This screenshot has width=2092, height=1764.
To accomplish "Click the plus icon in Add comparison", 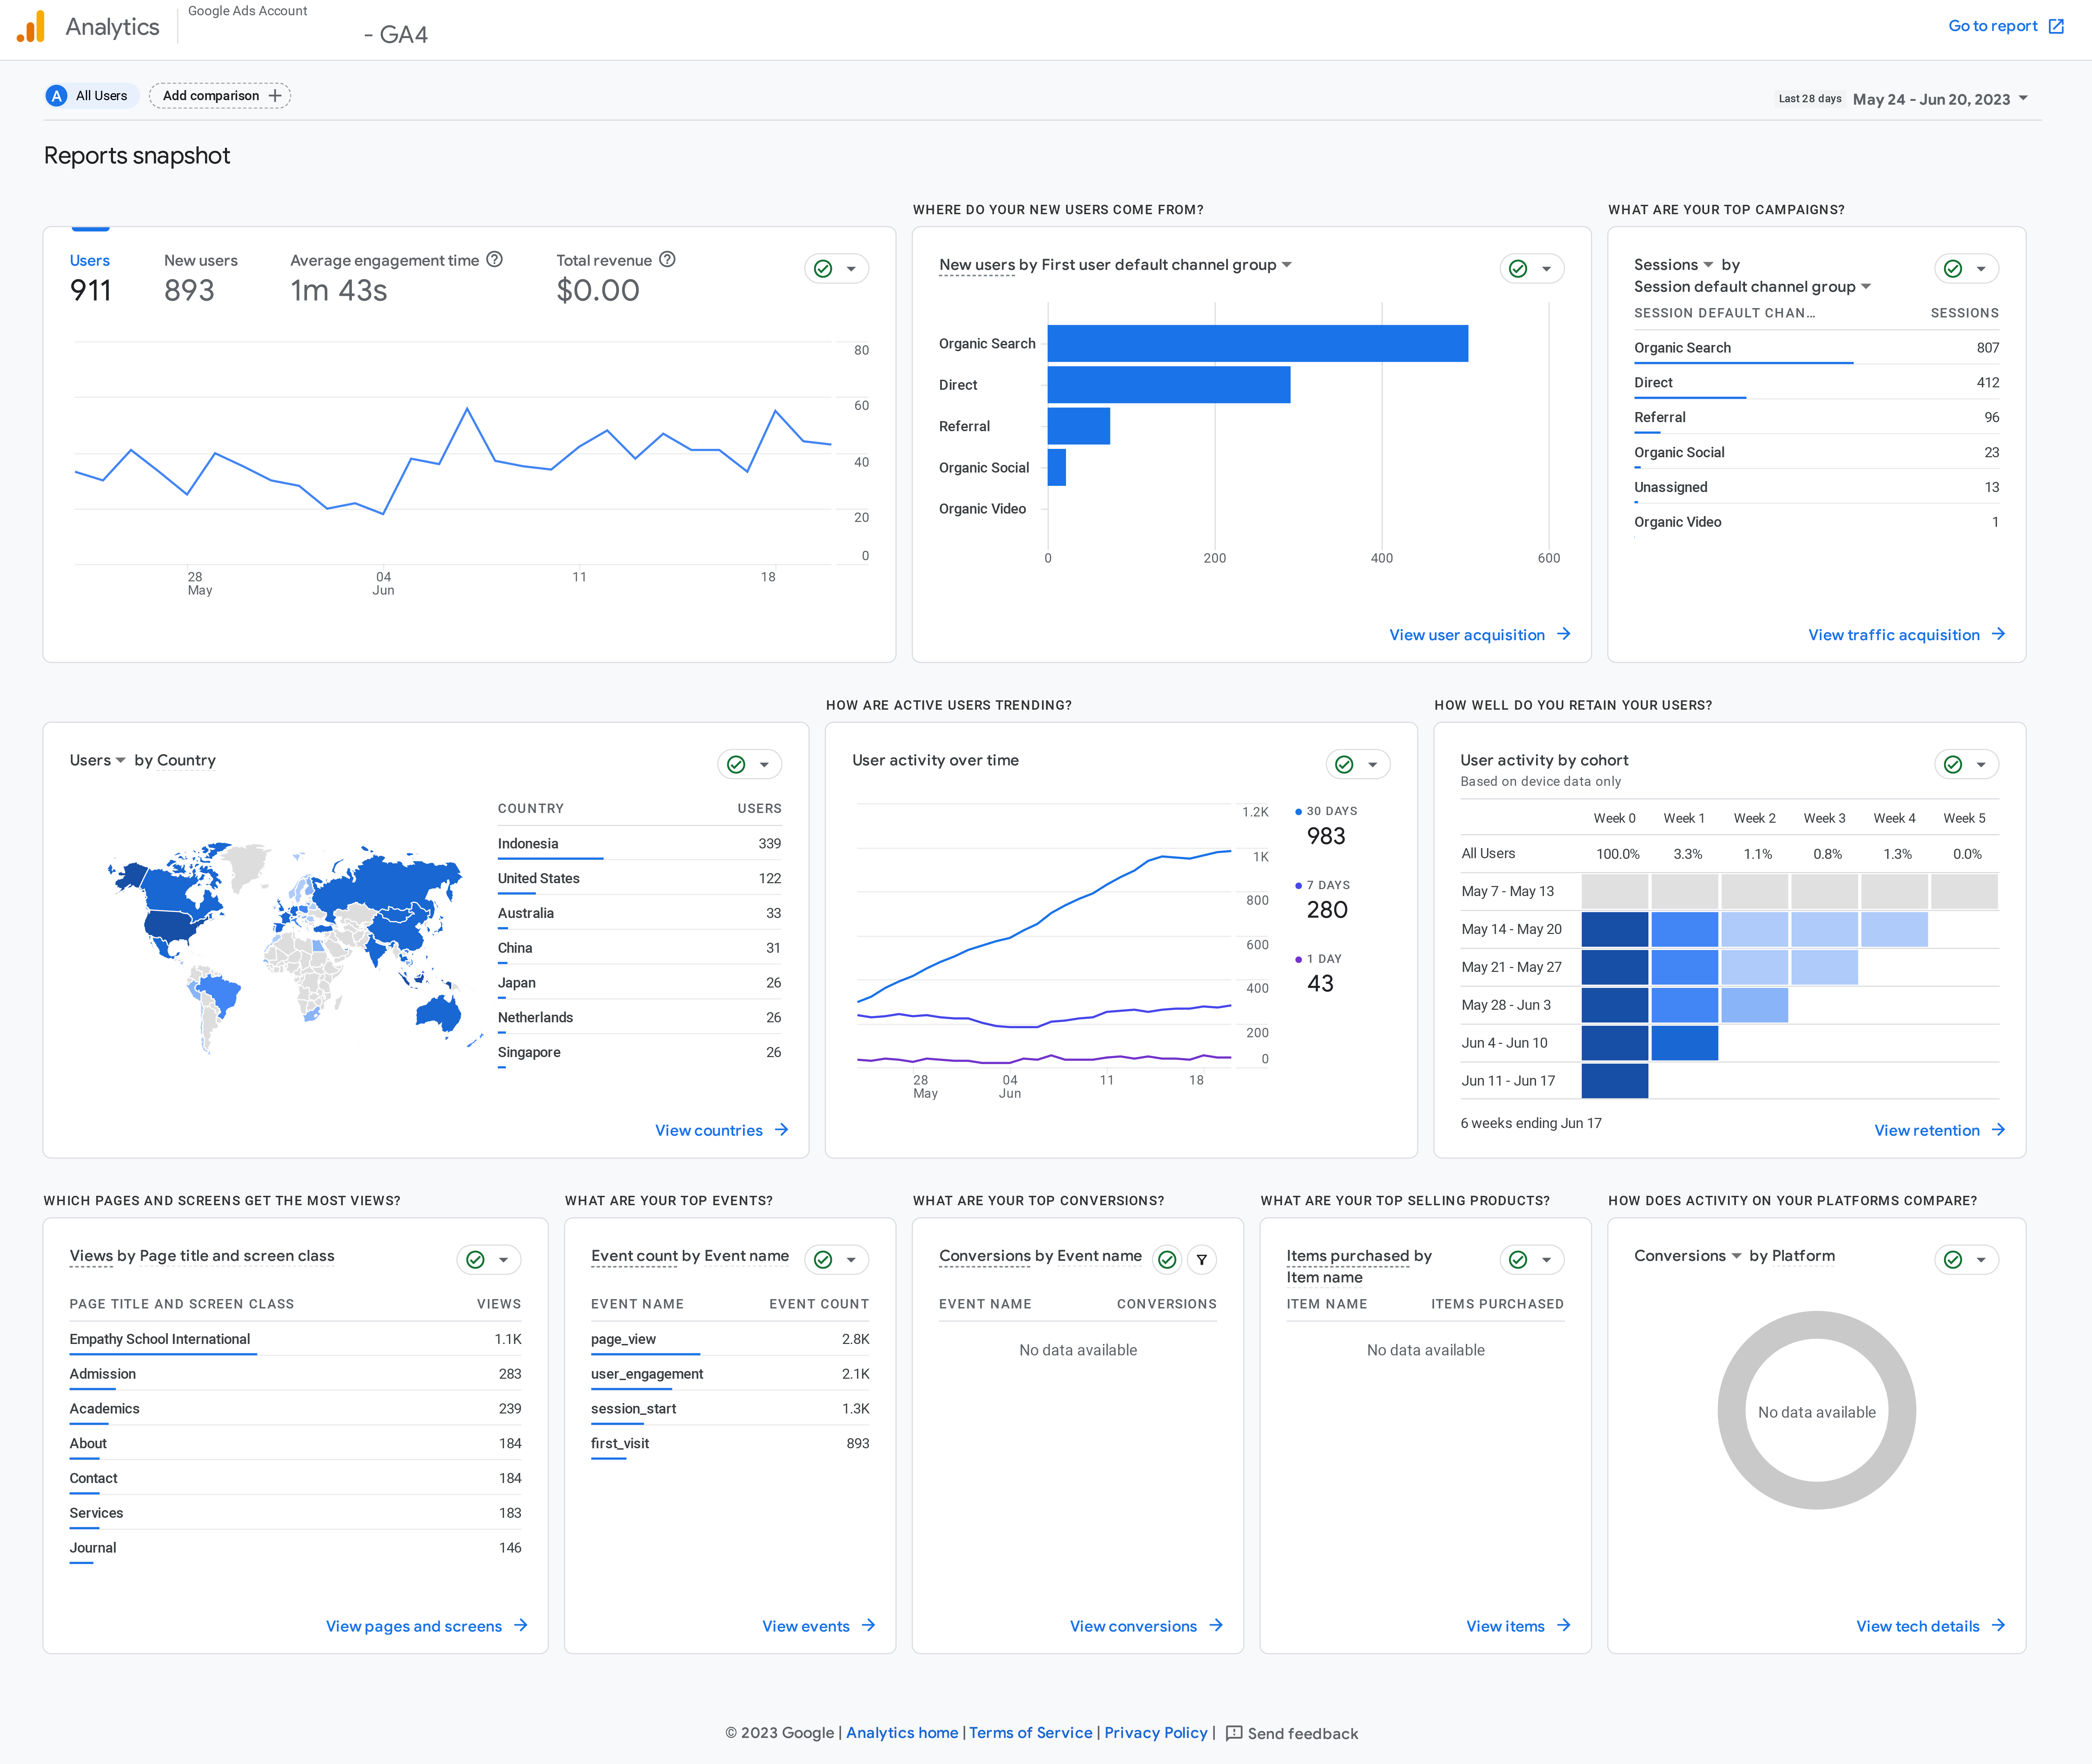I will (x=275, y=96).
